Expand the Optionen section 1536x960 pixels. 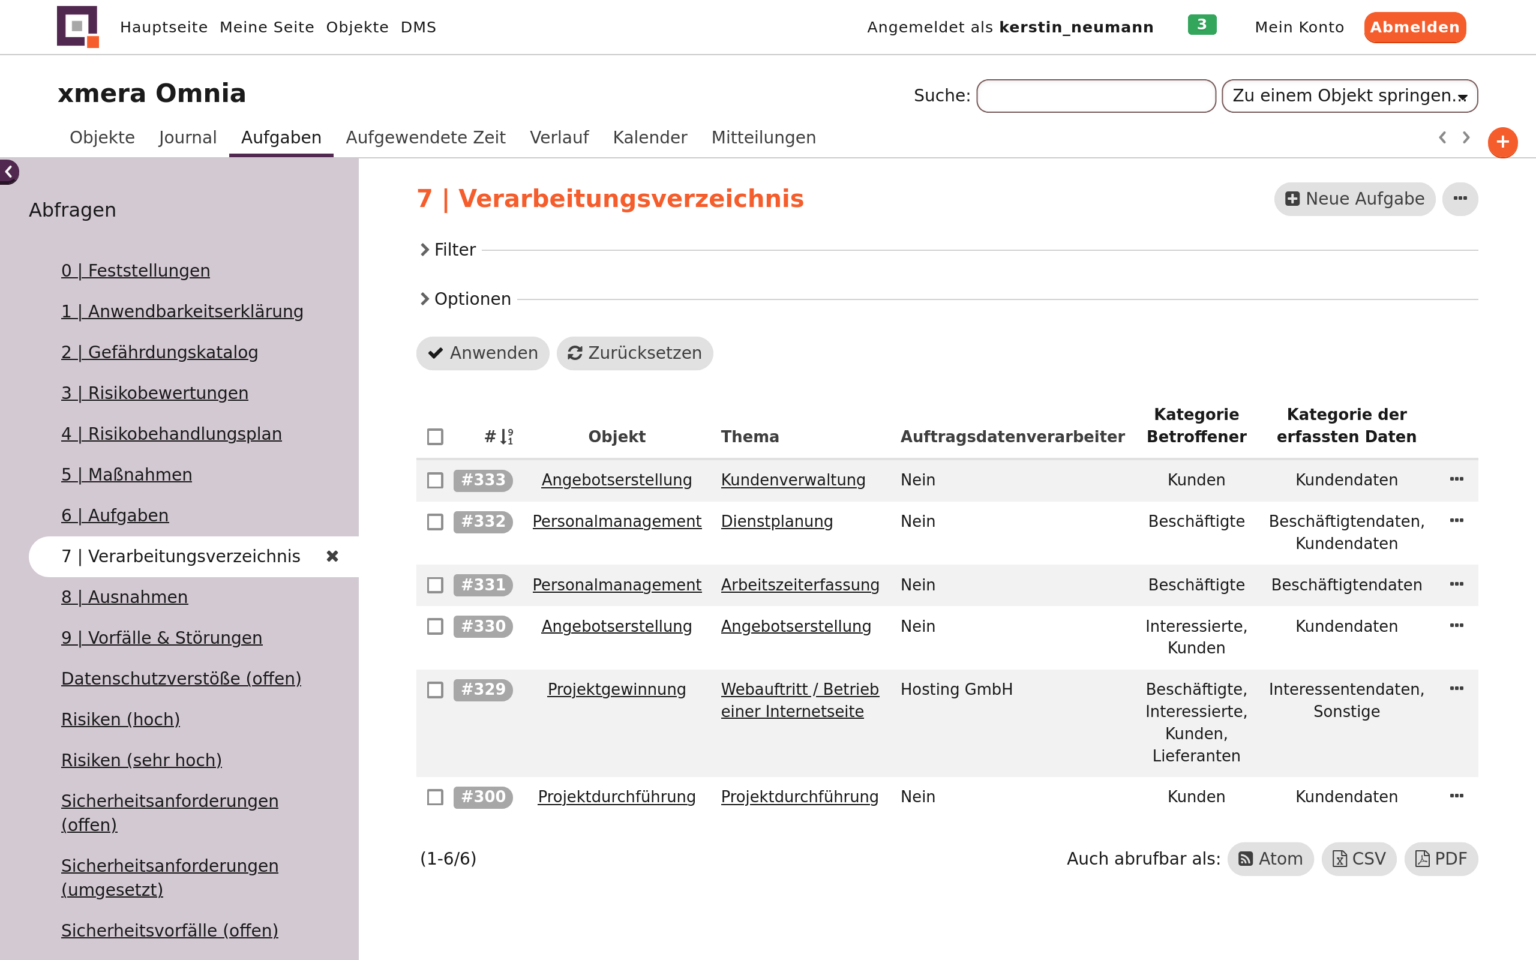tap(465, 298)
